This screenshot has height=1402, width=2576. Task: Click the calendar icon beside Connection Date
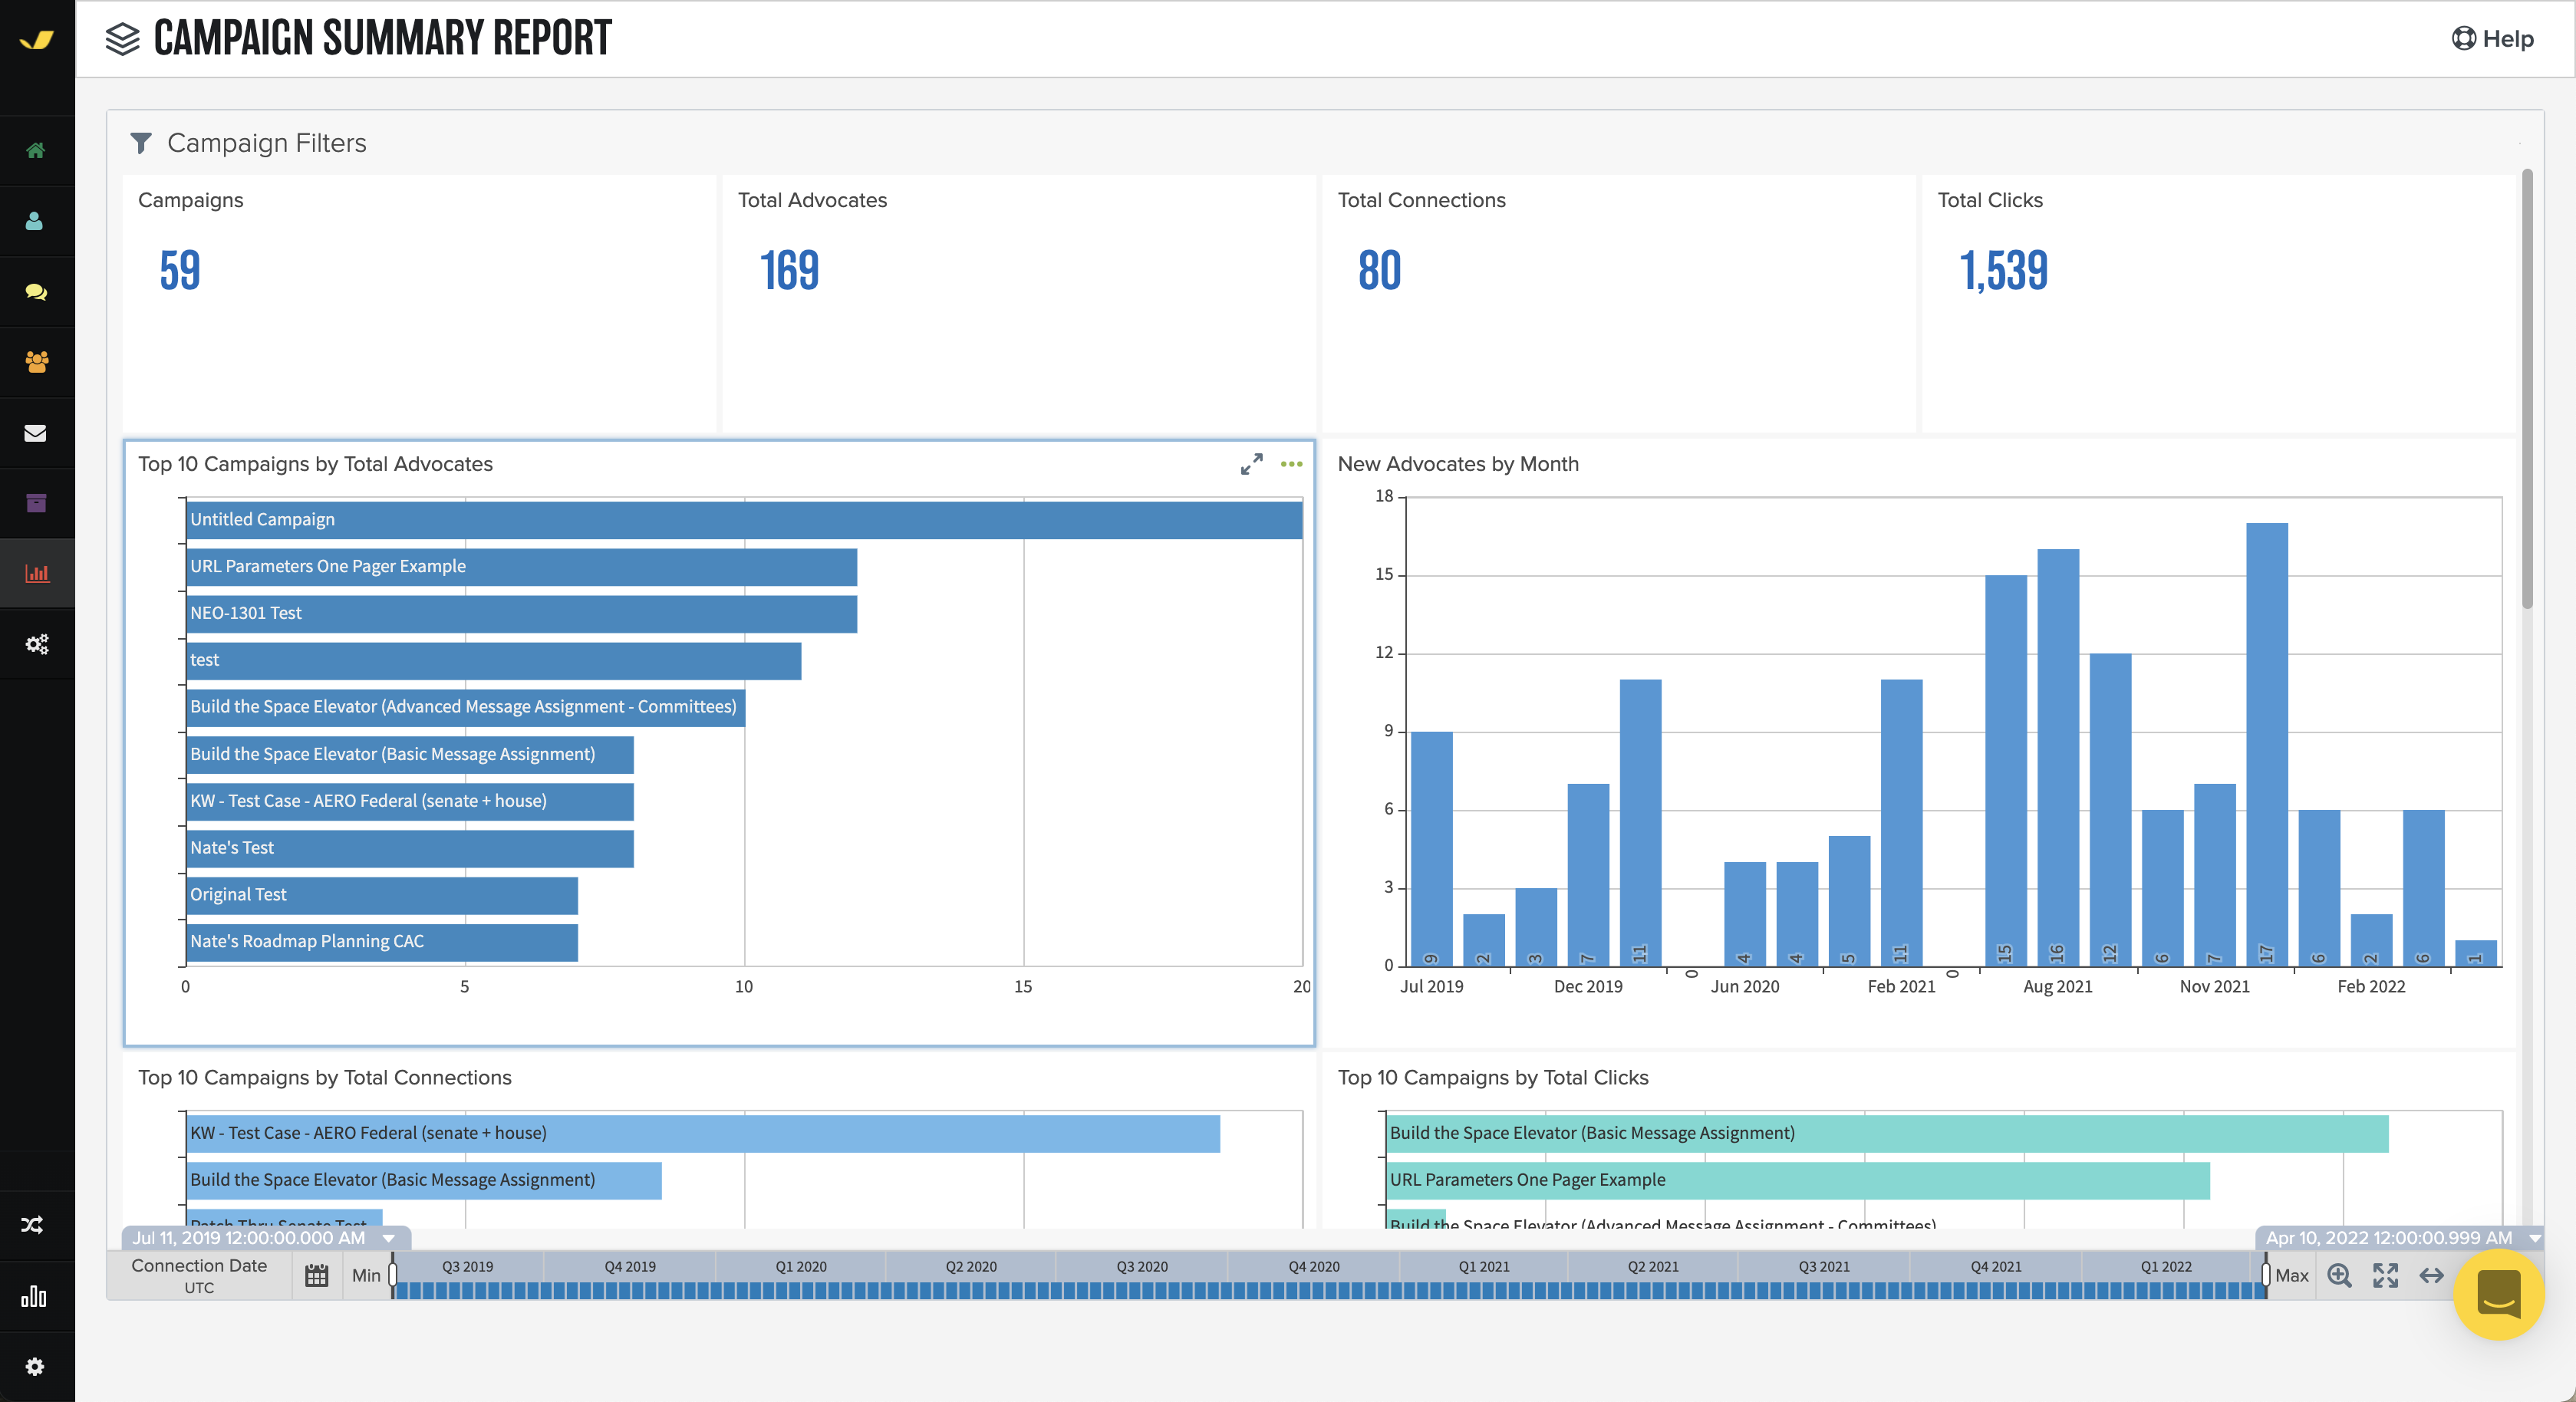click(317, 1275)
